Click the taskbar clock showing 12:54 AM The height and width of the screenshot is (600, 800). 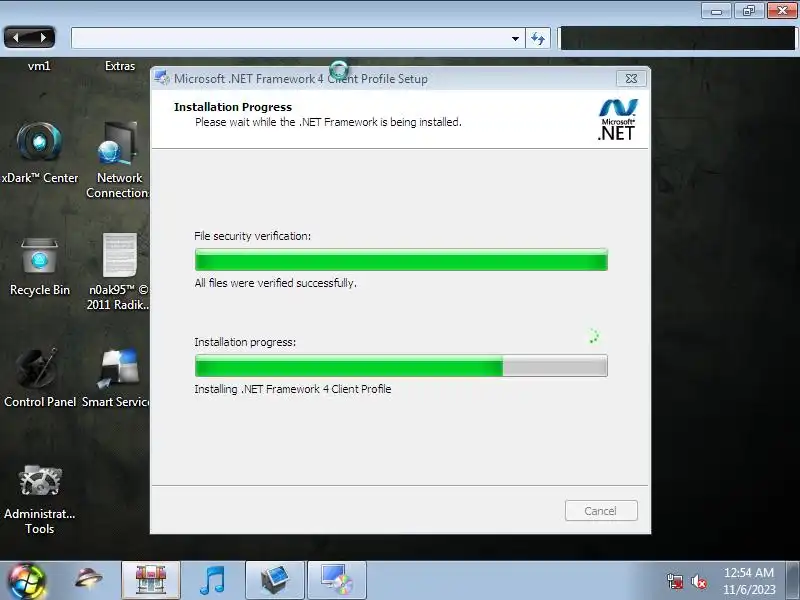point(748,581)
